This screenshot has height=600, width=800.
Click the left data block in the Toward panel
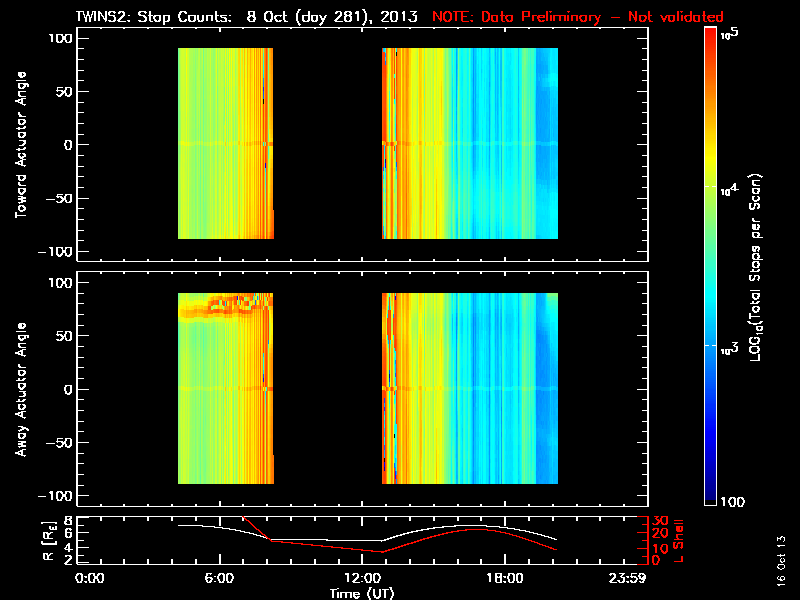(225, 145)
